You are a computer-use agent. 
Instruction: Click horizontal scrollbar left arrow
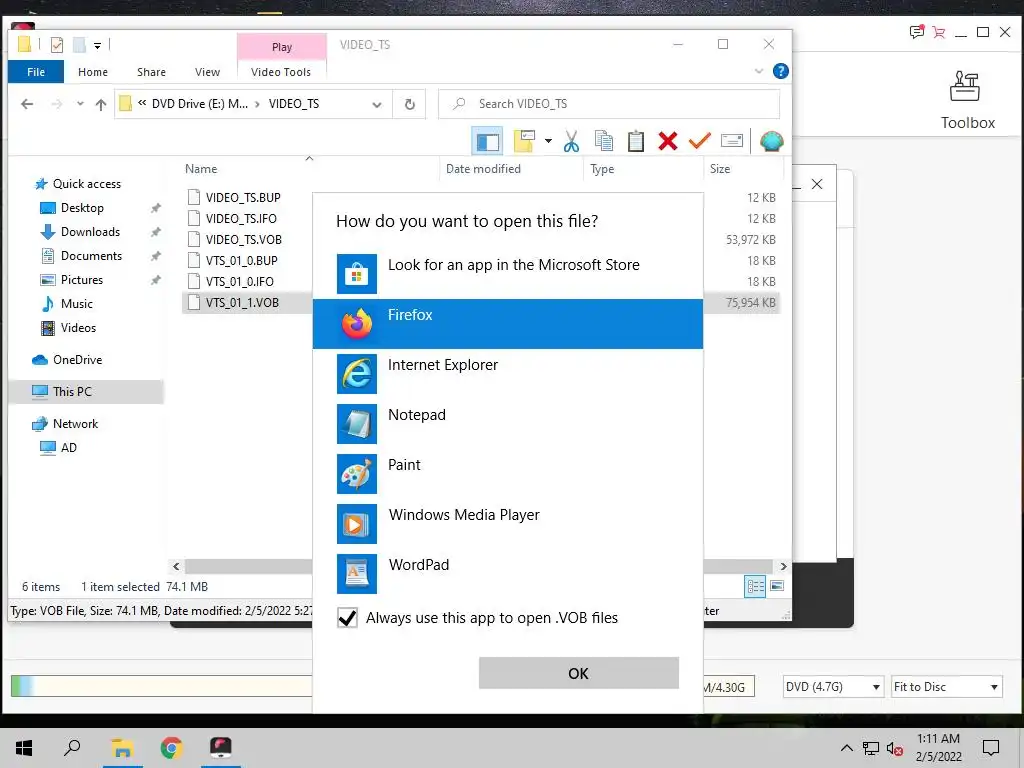(x=176, y=566)
